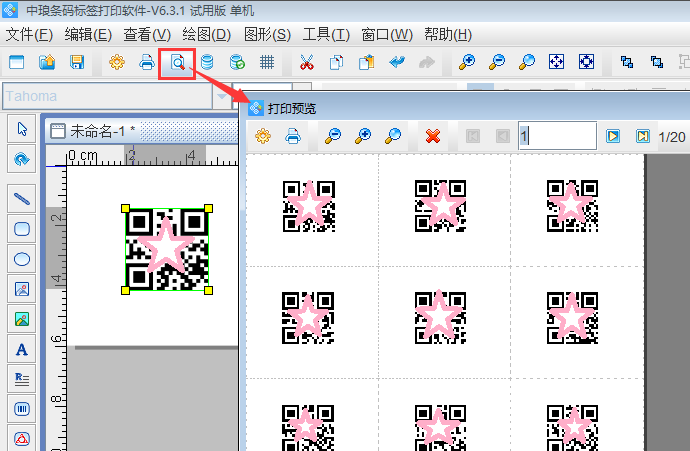Zoom in in print preview window
Viewport: 690px width, 451px height.
[x=363, y=136]
